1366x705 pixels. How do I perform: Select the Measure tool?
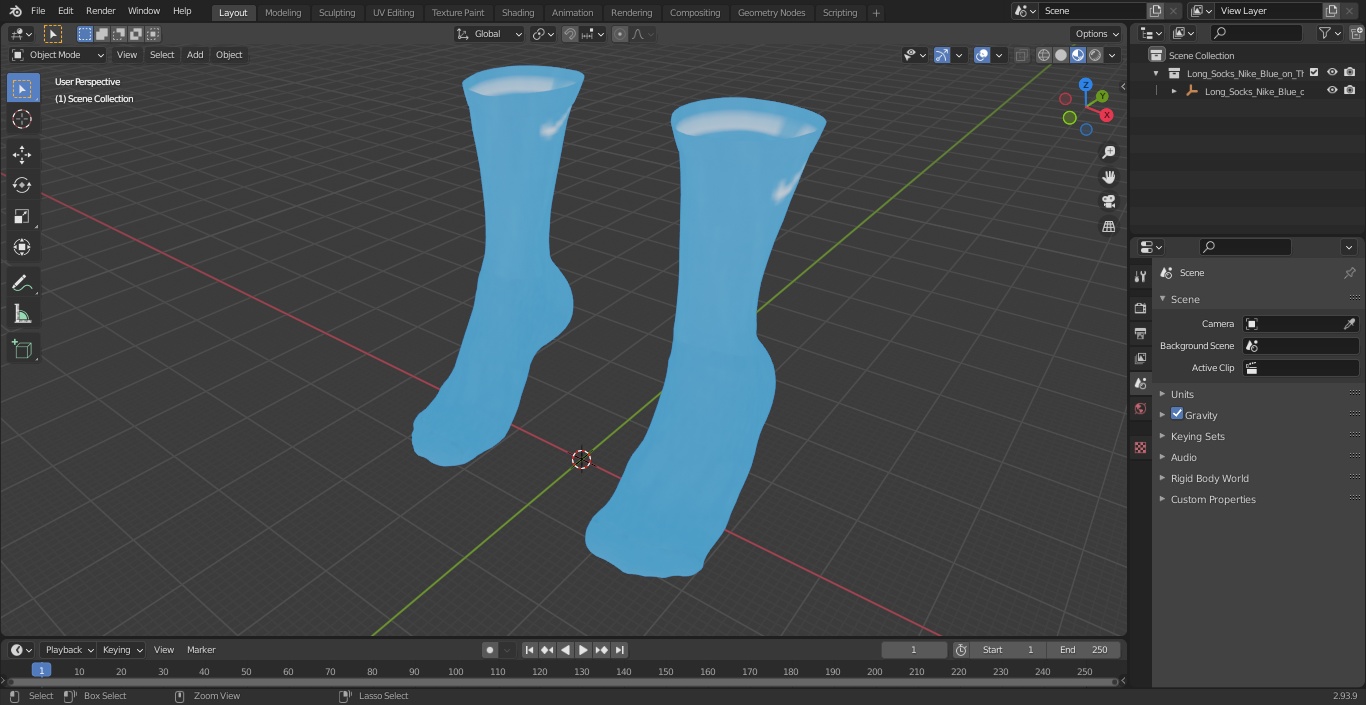(22, 315)
